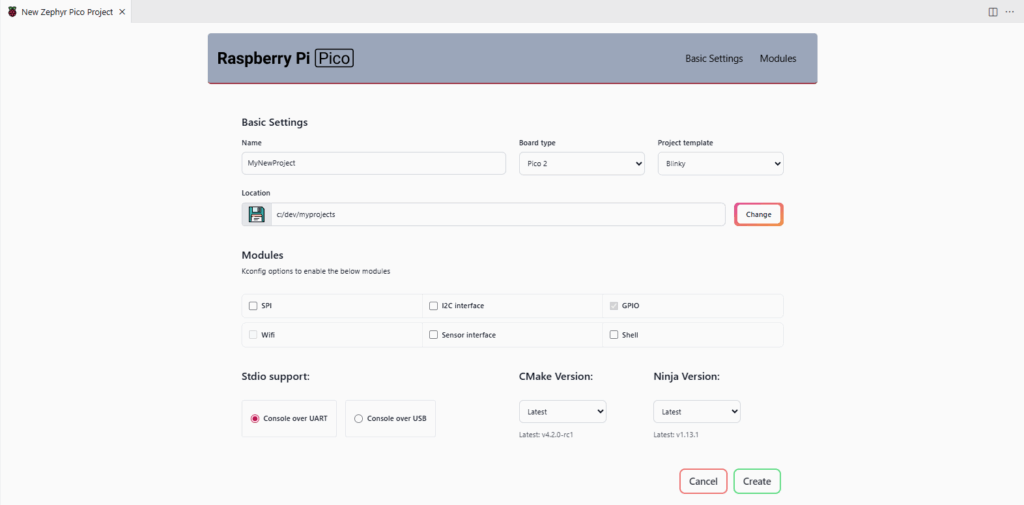
Task: Go to Modules in header navigation
Action: (777, 59)
